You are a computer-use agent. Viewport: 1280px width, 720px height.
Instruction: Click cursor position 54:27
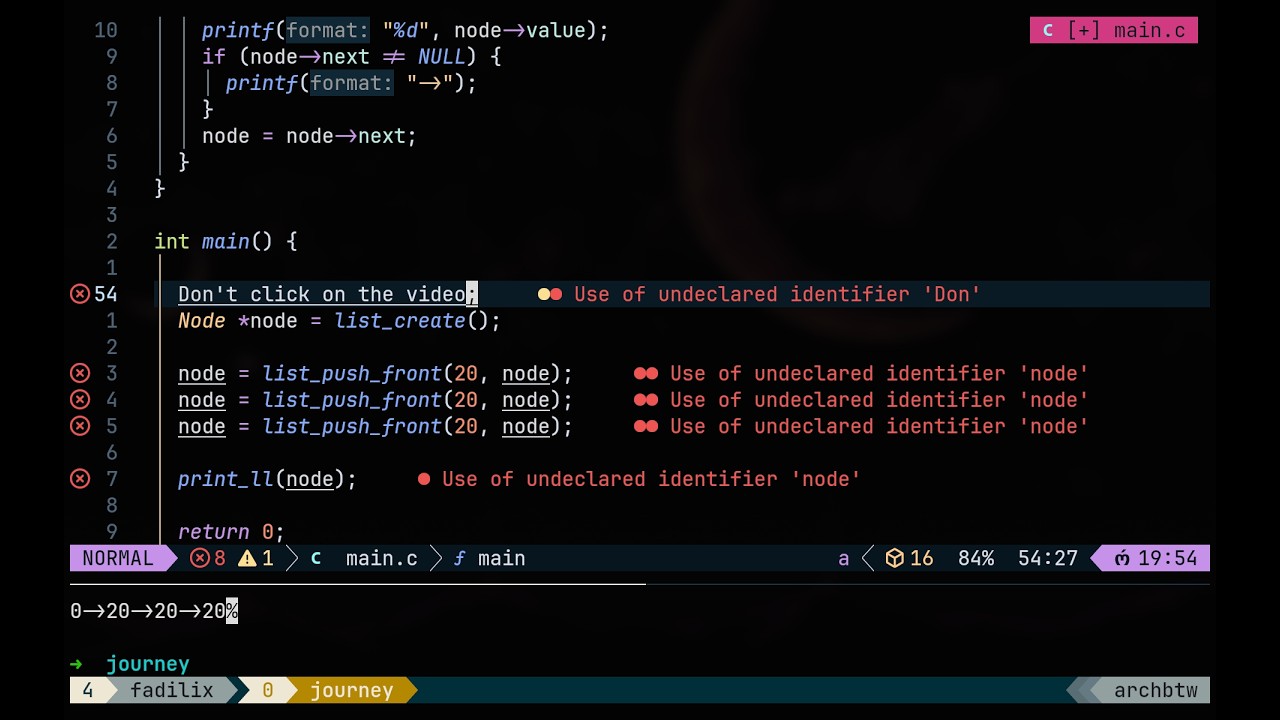point(1048,558)
